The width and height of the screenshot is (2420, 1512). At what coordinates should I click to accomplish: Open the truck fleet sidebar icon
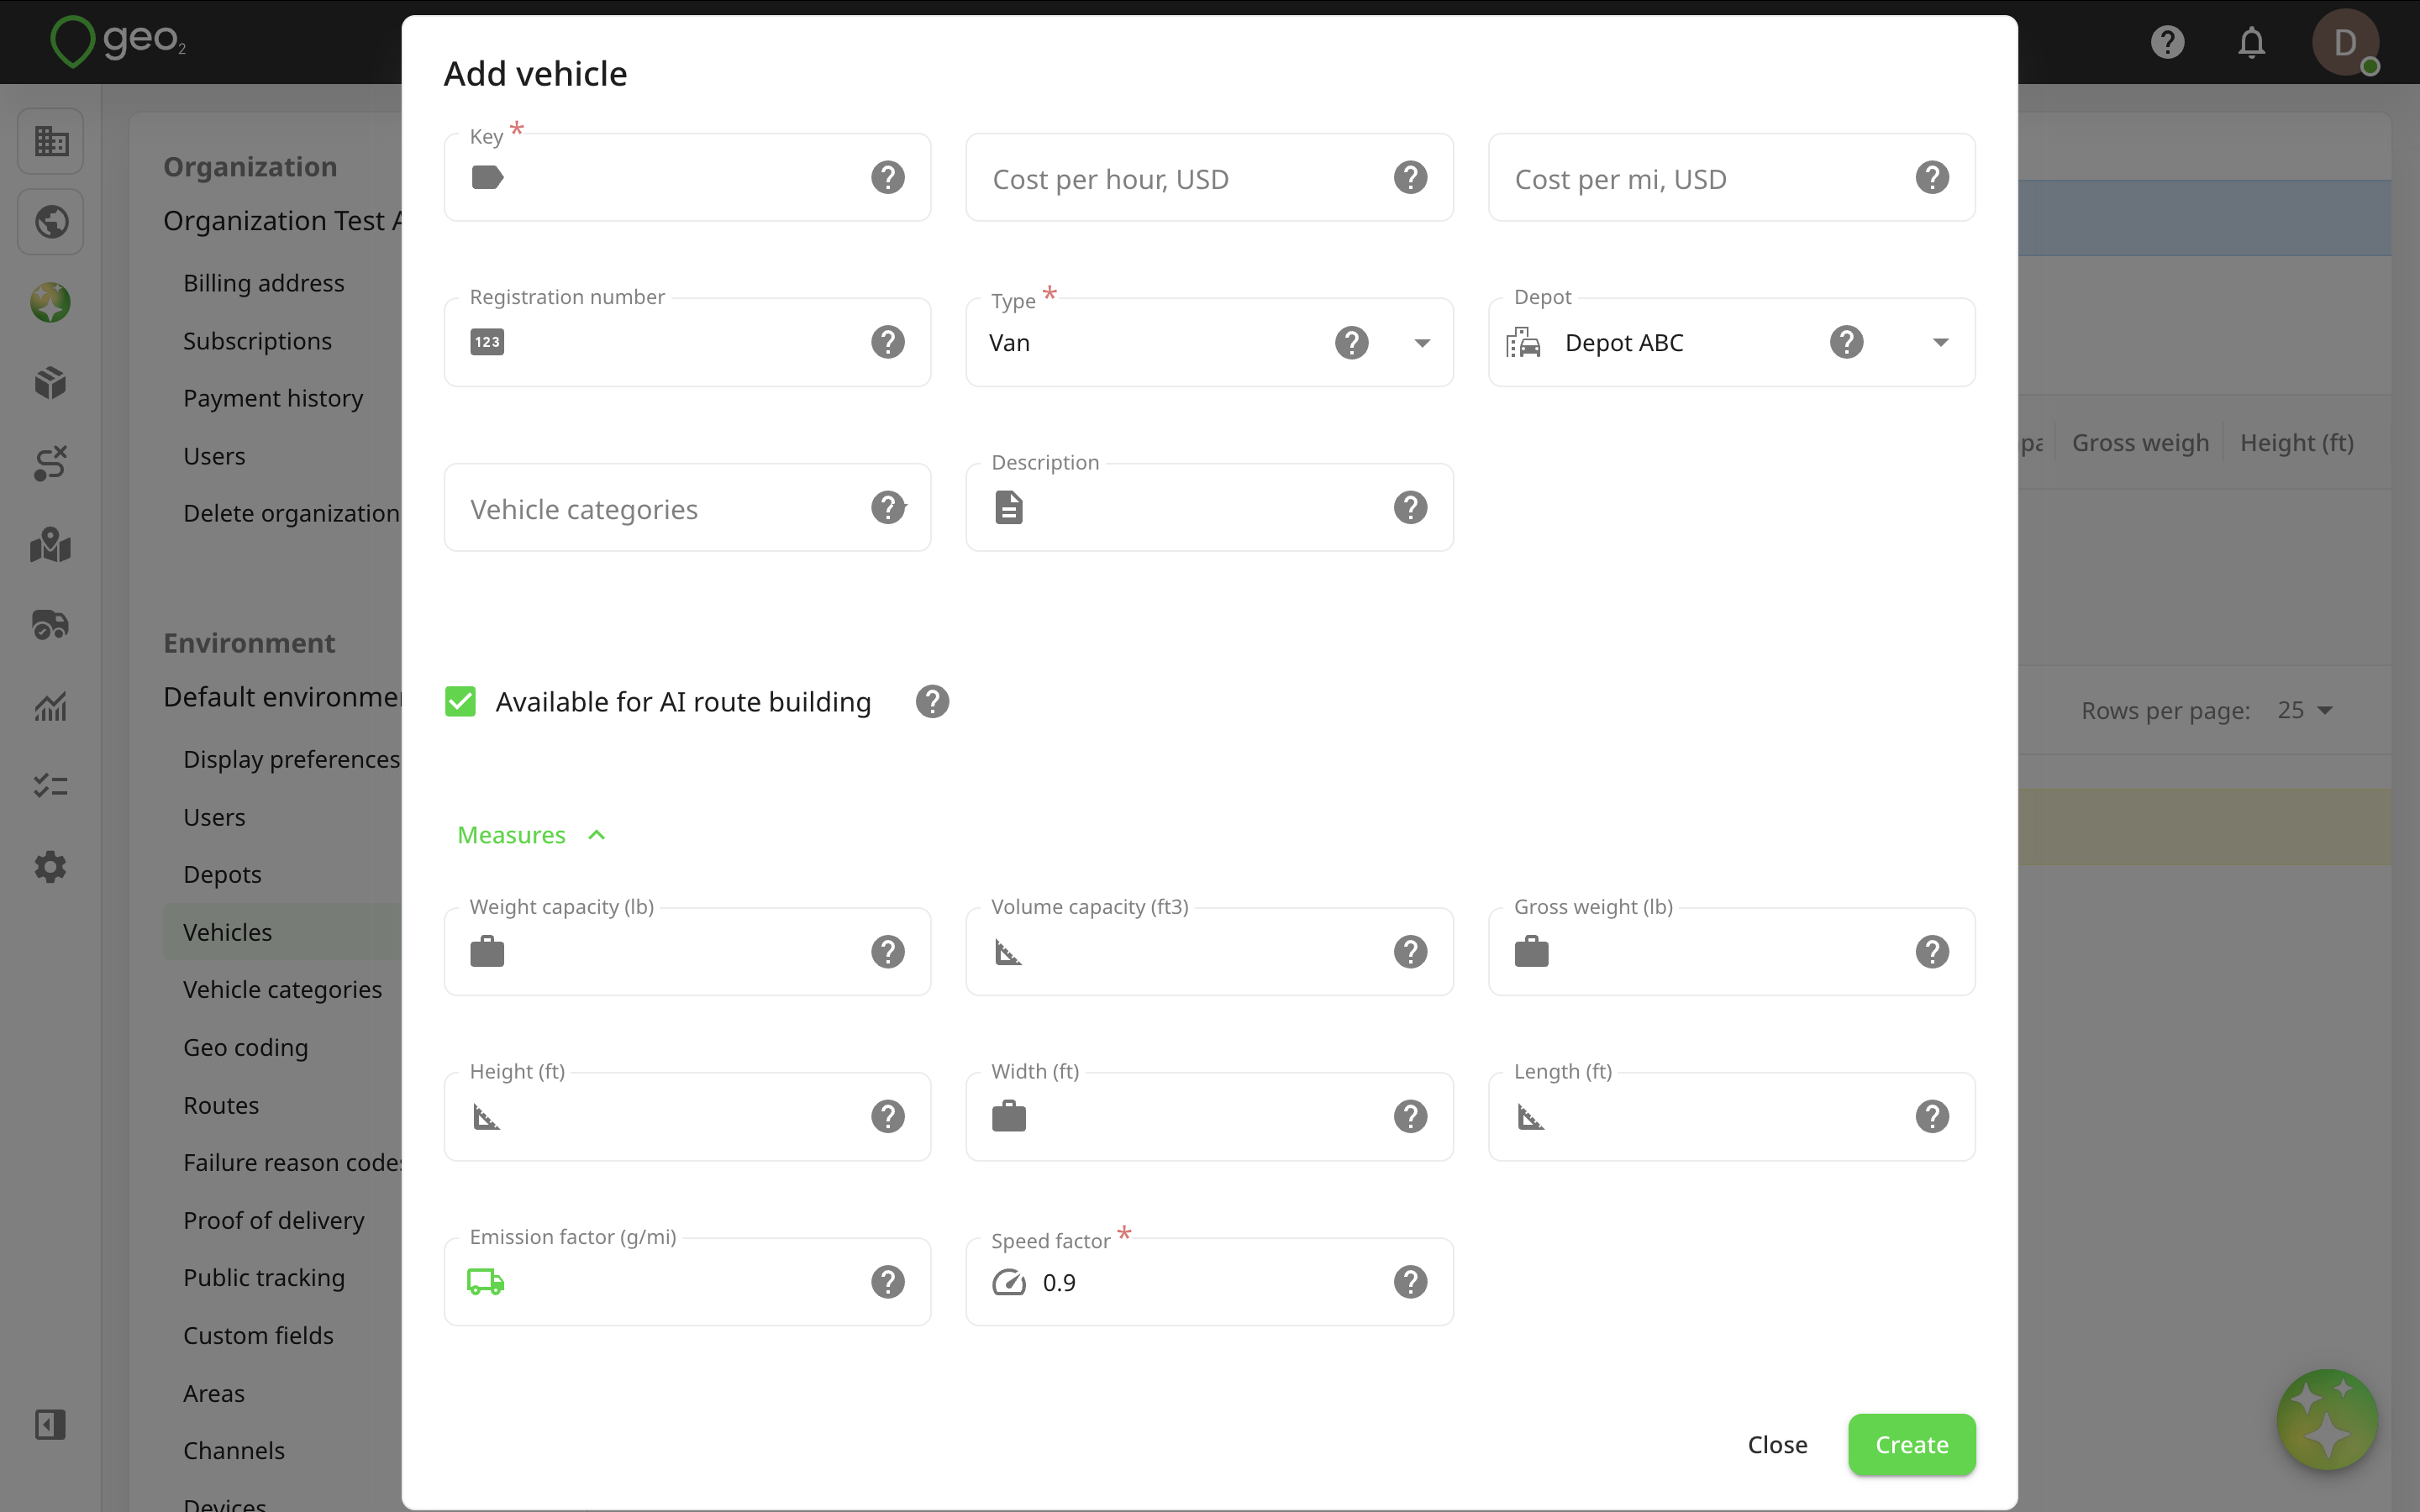(50, 625)
